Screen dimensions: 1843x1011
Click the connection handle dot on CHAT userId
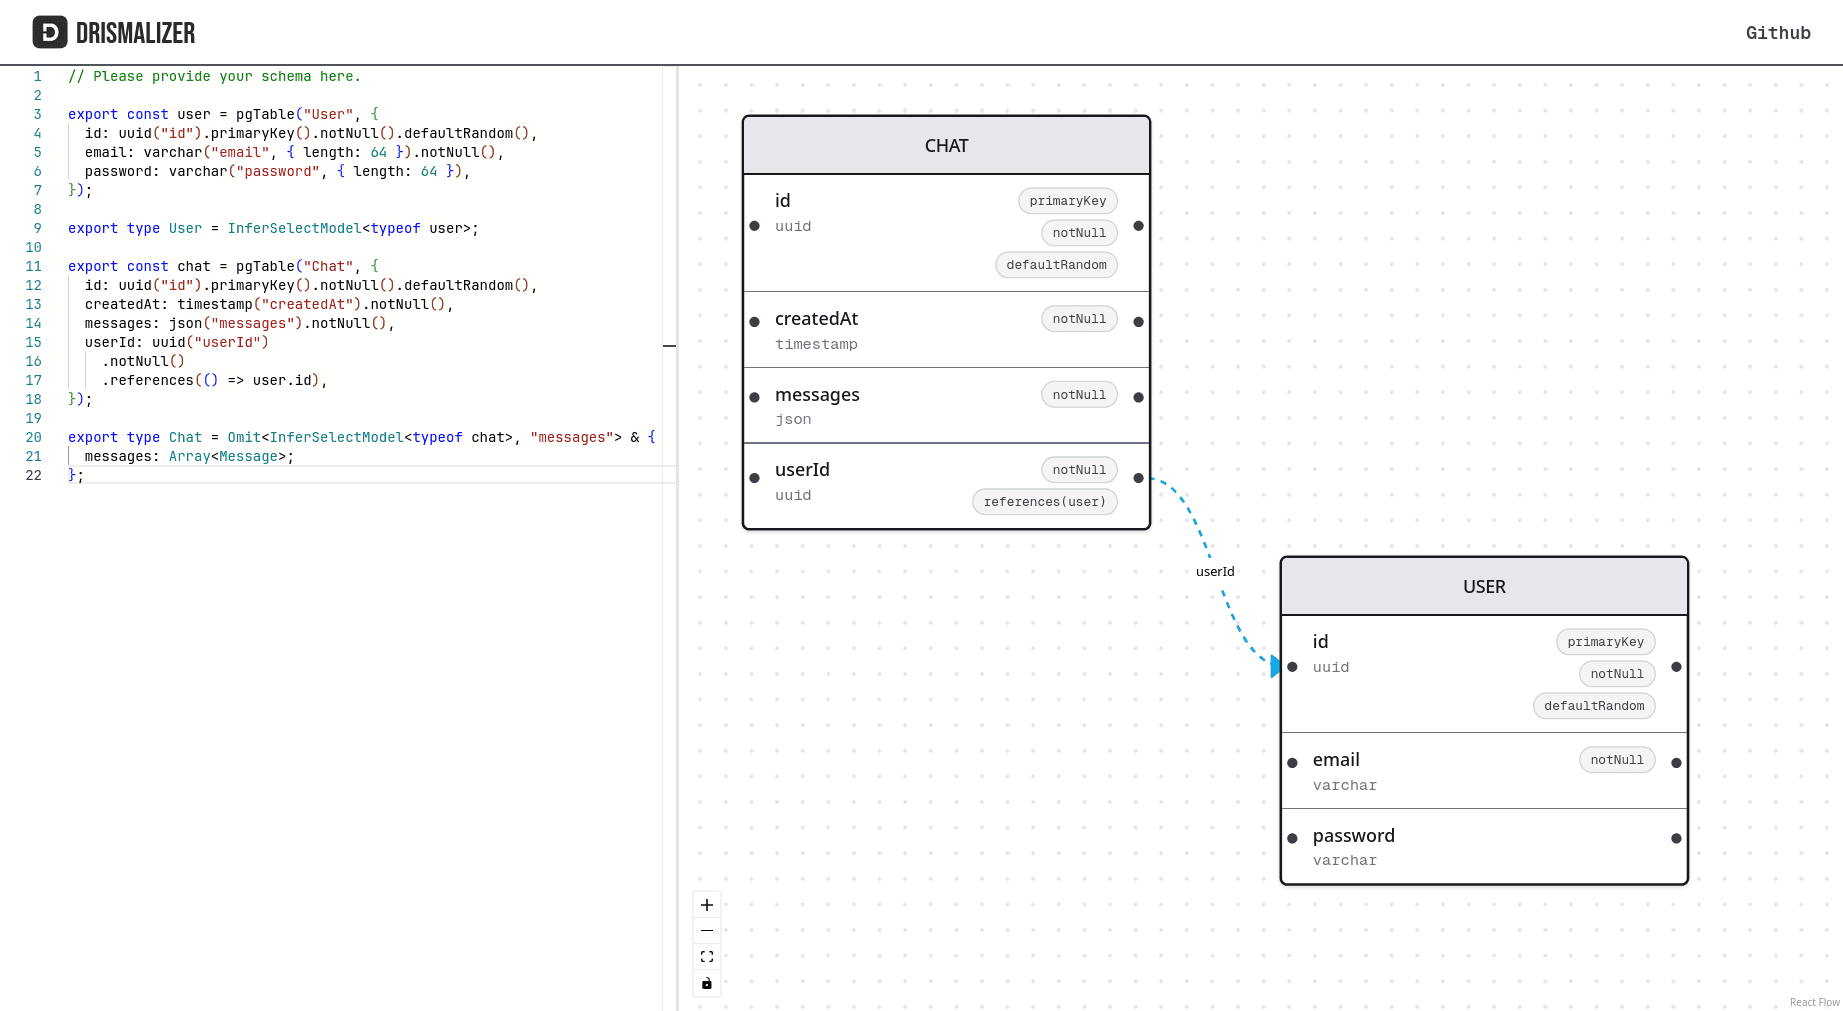click(1138, 478)
